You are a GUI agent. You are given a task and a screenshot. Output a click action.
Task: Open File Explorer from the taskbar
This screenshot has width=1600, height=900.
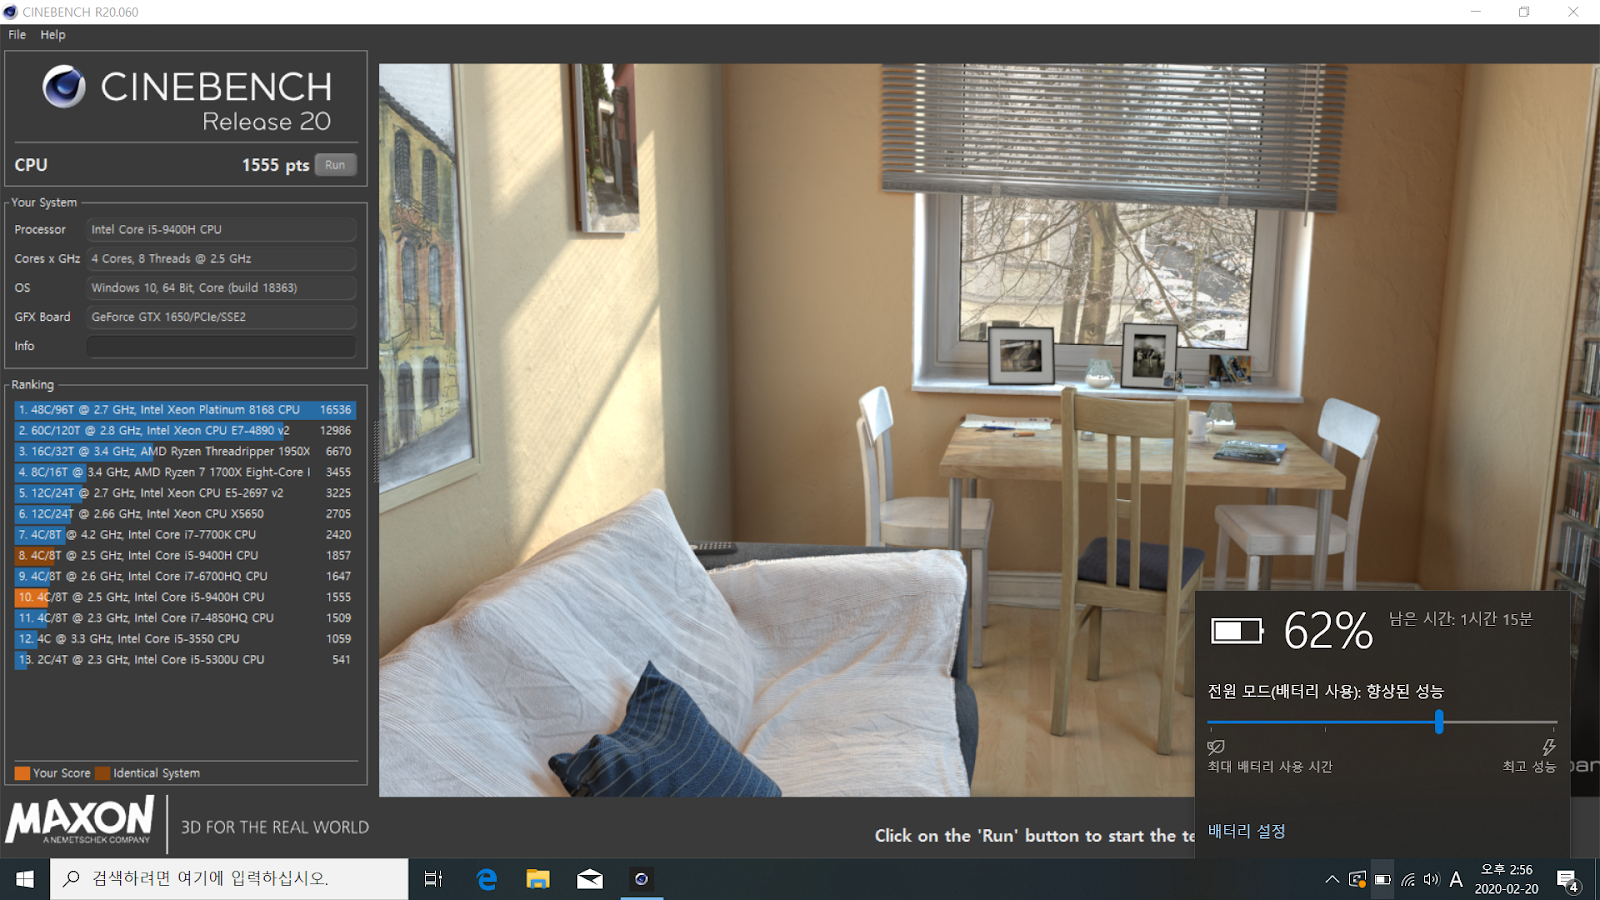pyautogui.click(x=538, y=879)
